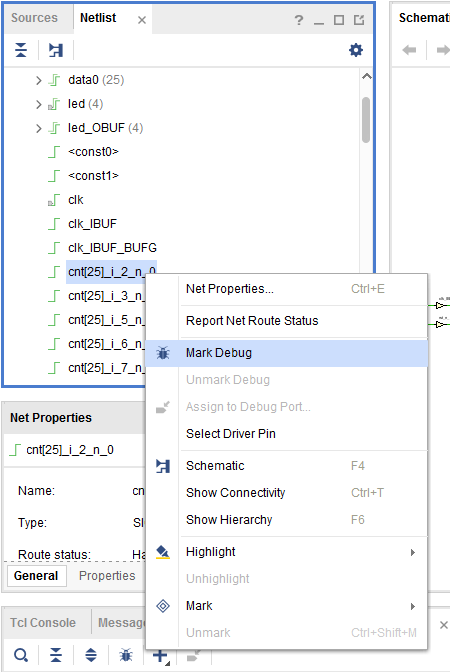Viewport: 450px width, 672px height.
Task: Click the schematic back arrow
Action: point(409,50)
